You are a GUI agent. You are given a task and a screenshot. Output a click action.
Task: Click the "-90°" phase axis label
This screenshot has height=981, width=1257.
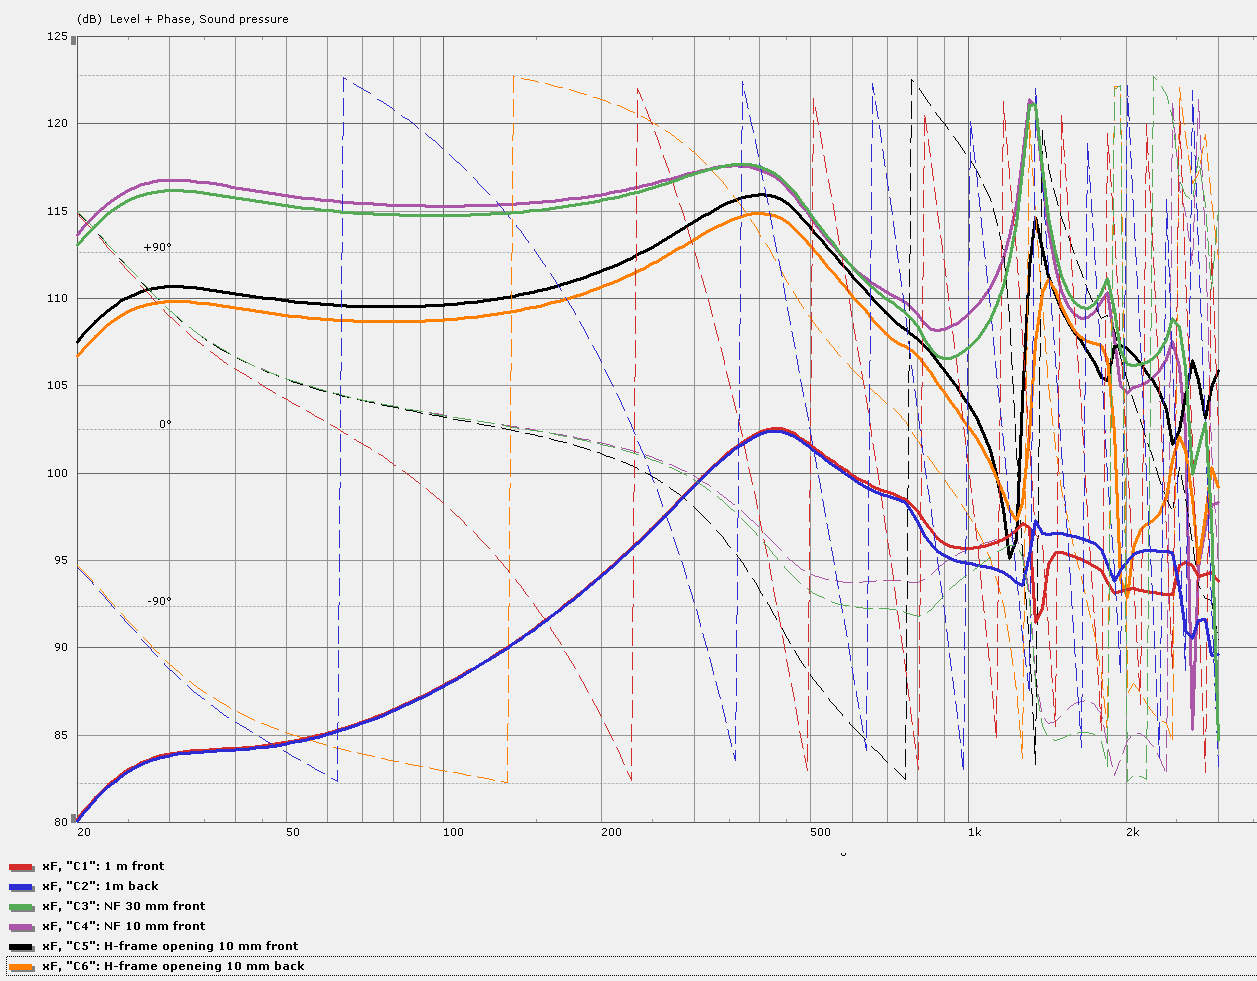pos(160,601)
